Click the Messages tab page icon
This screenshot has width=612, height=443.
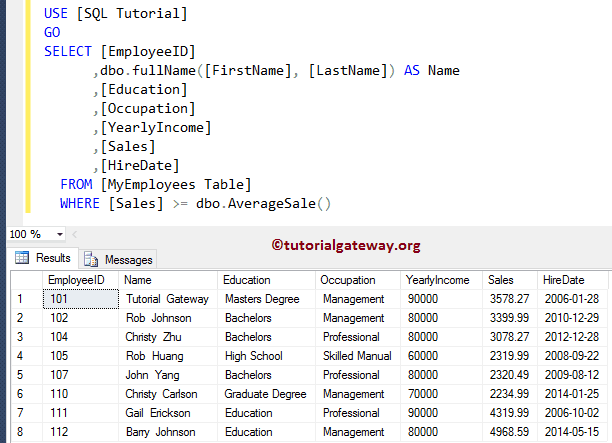tap(92, 259)
